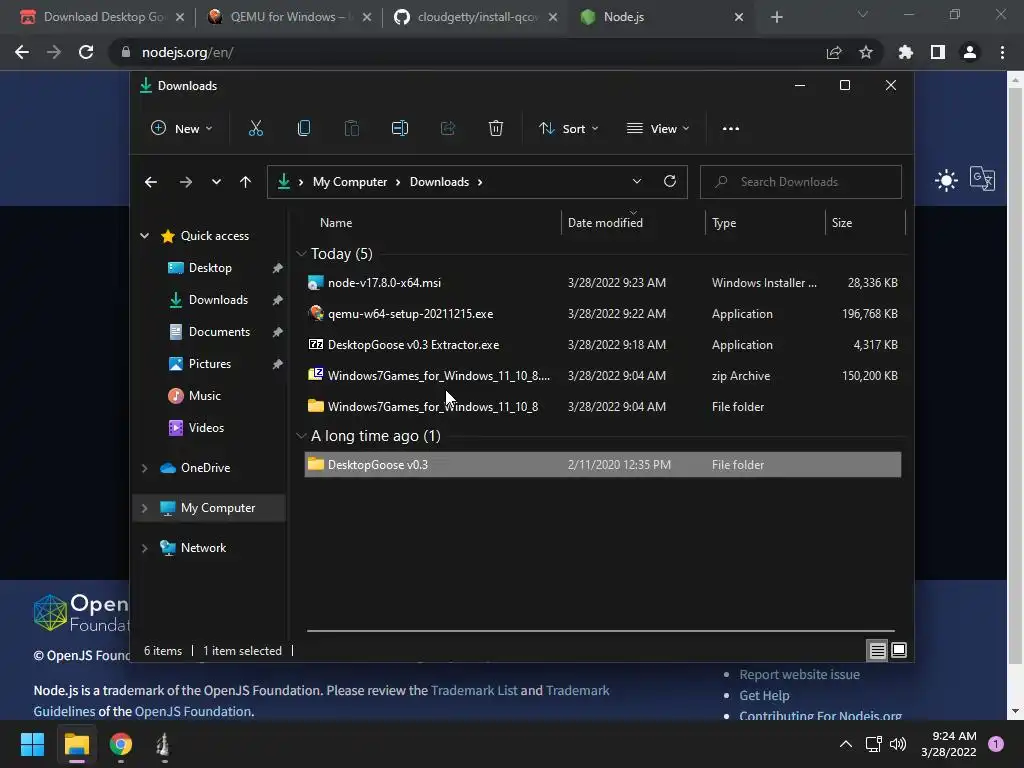Click the Share icon in the toolbar
Viewport: 1024px width, 768px height.
click(x=447, y=129)
